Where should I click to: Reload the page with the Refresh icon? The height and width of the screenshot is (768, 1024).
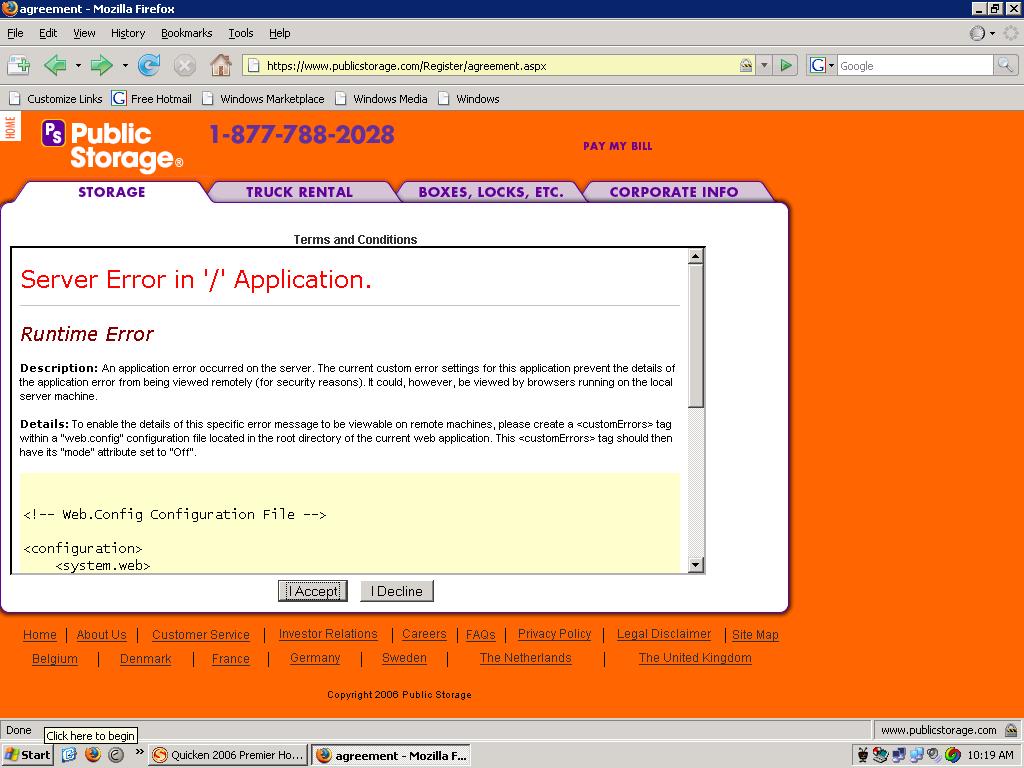(x=149, y=66)
